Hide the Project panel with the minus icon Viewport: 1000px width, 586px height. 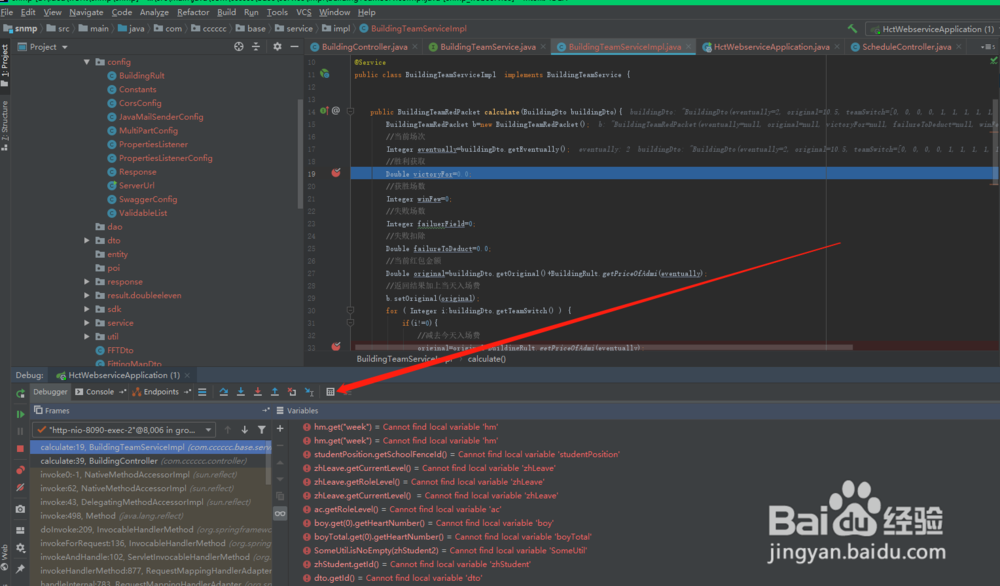294,47
